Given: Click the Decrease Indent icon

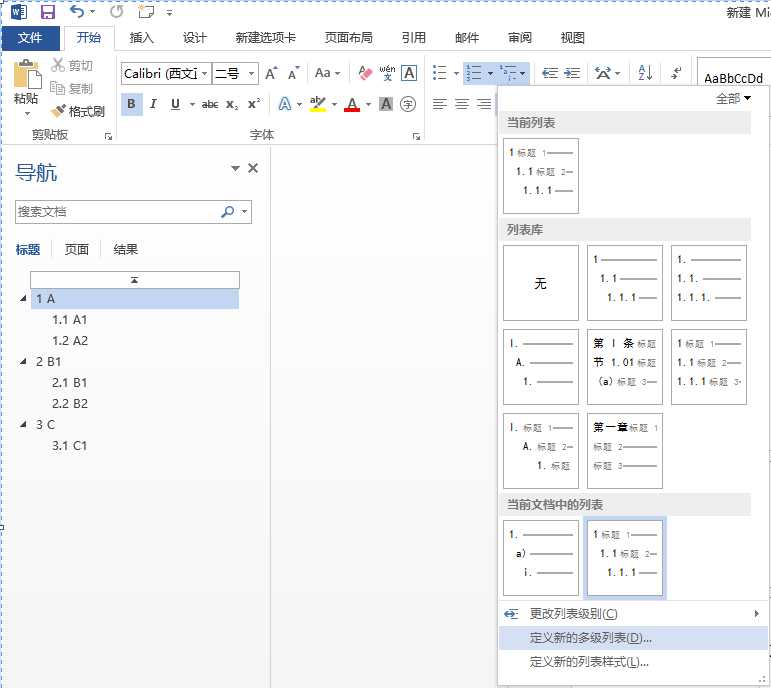Looking at the screenshot, I should (550, 73).
